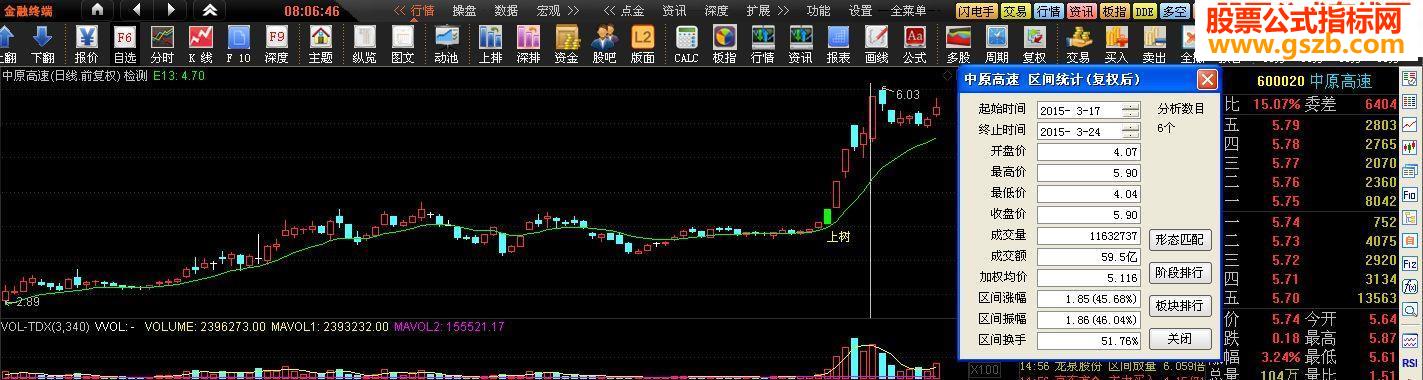The image size is (1423, 380).
Task: Open the 公式 formula manager icon
Action: coord(914,44)
